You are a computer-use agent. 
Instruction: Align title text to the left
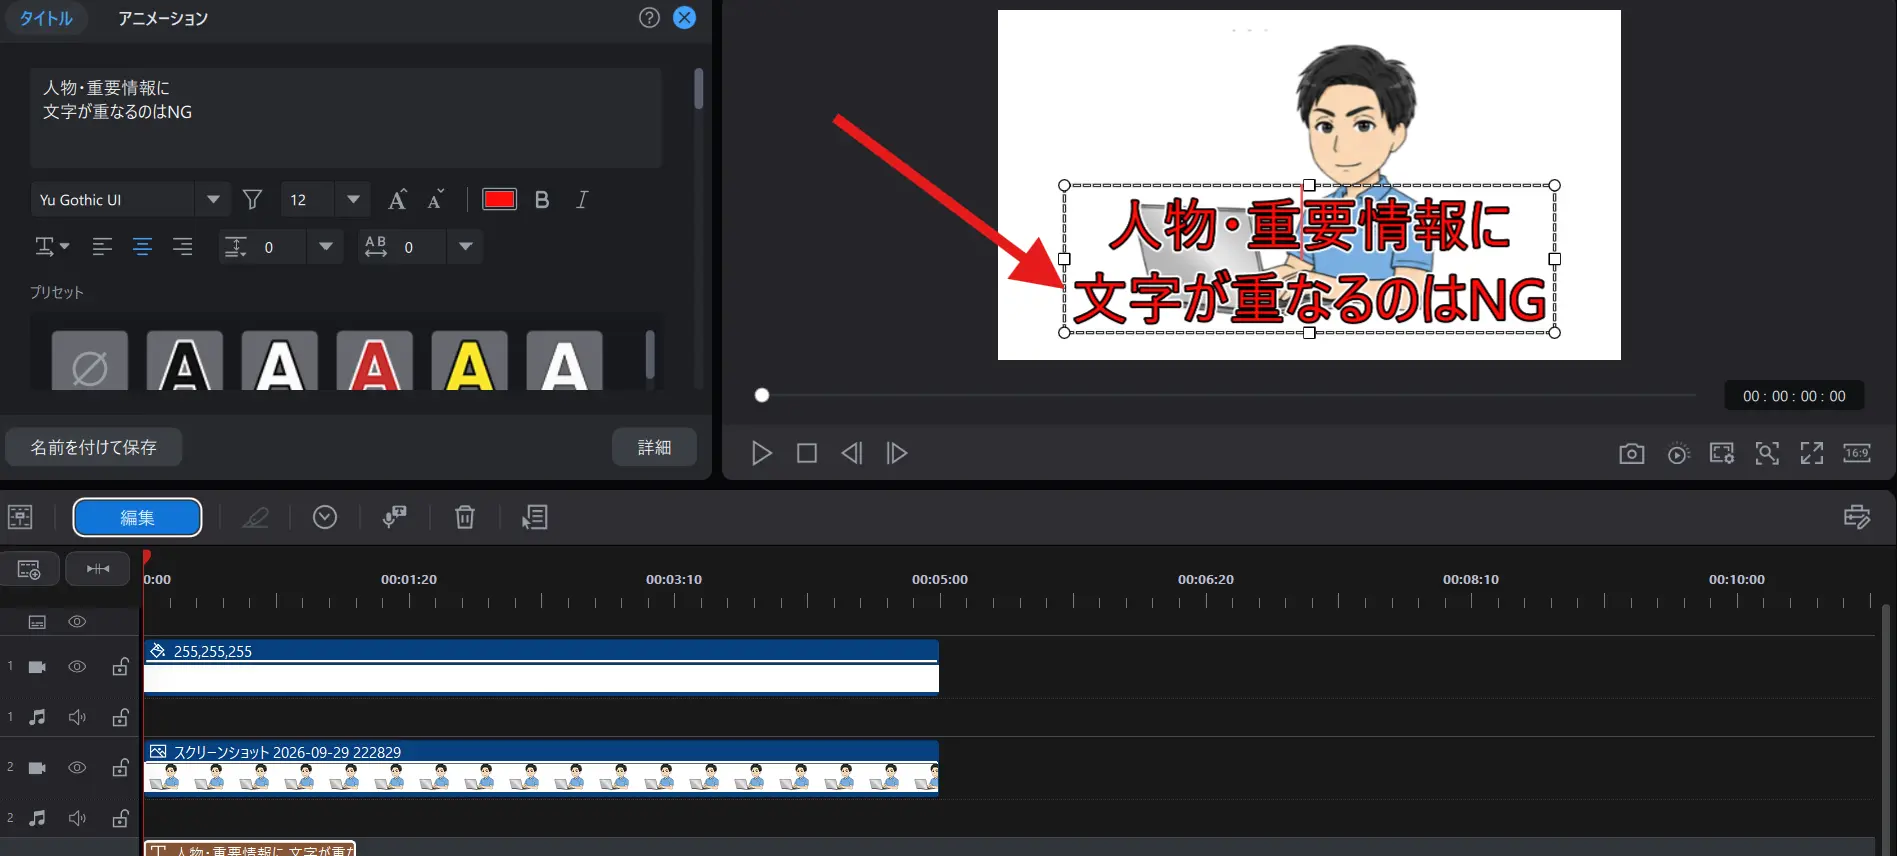click(x=102, y=246)
